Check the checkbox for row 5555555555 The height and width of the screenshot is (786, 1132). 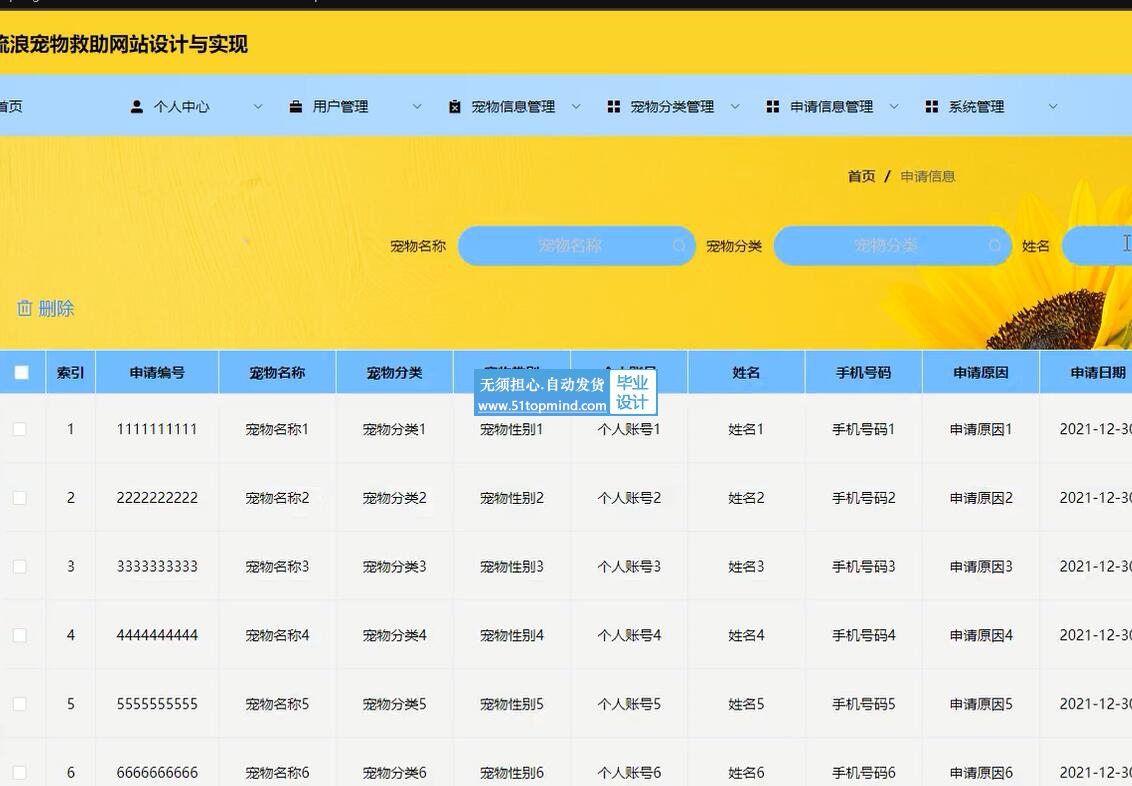point(20,704)
